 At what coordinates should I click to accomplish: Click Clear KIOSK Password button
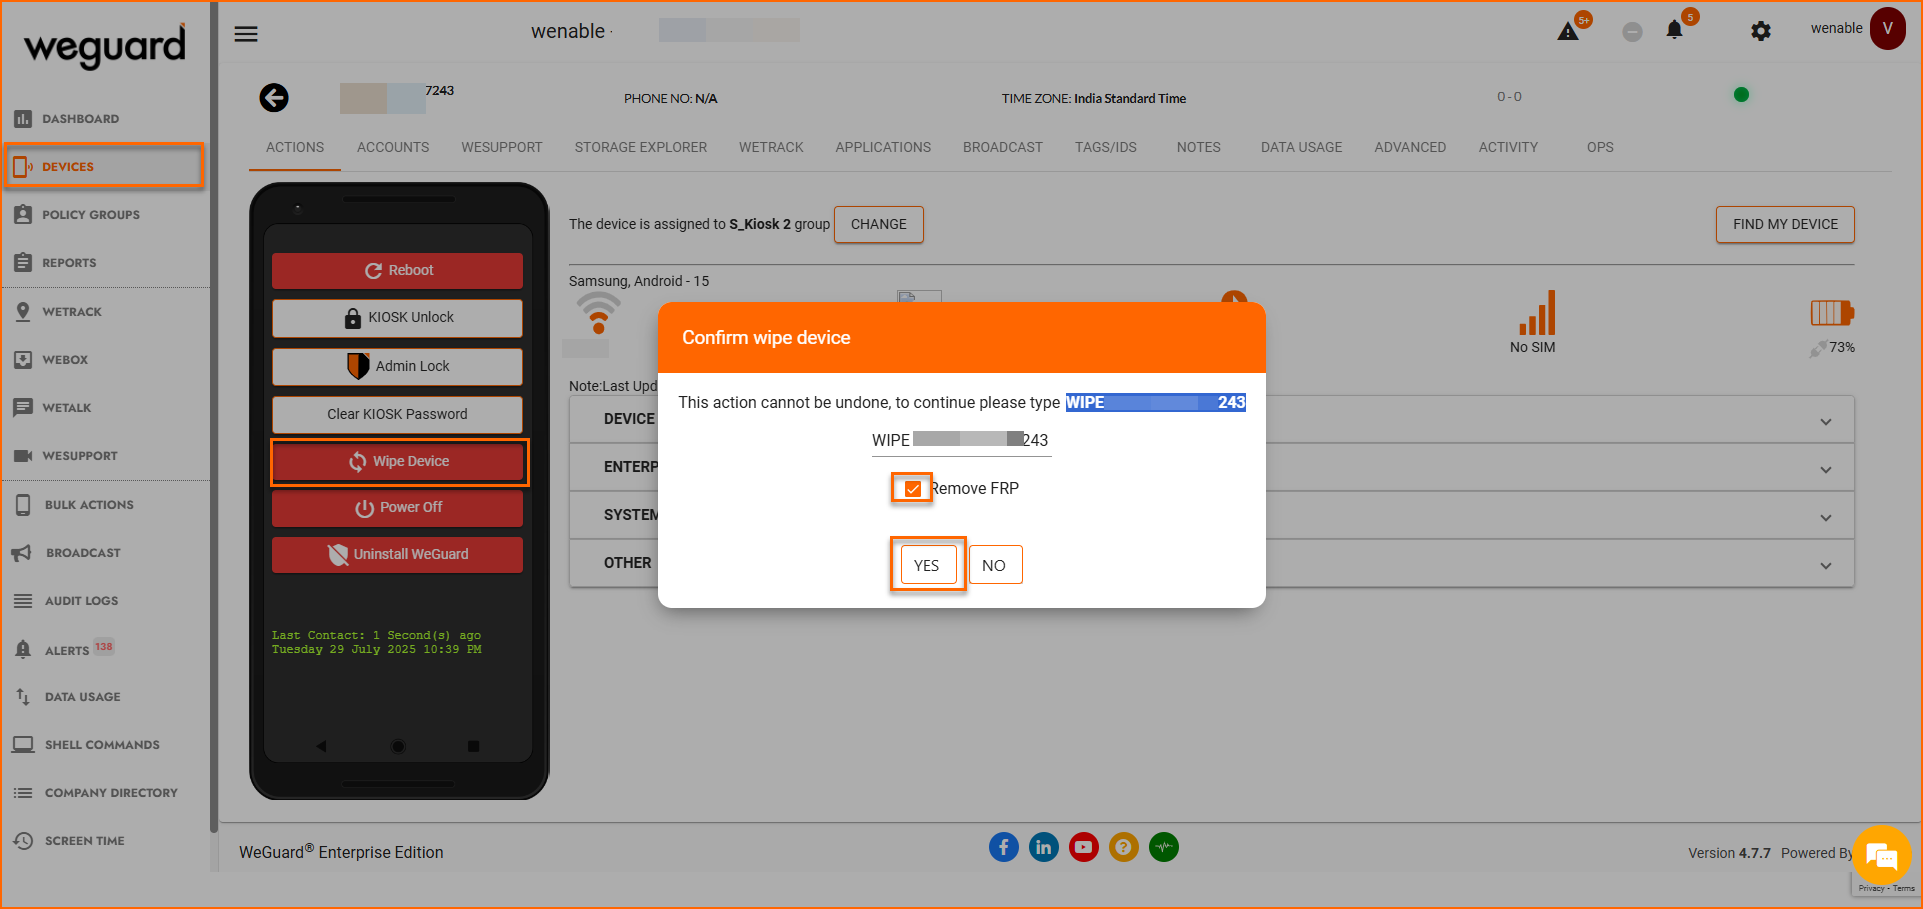pos(397,414)
